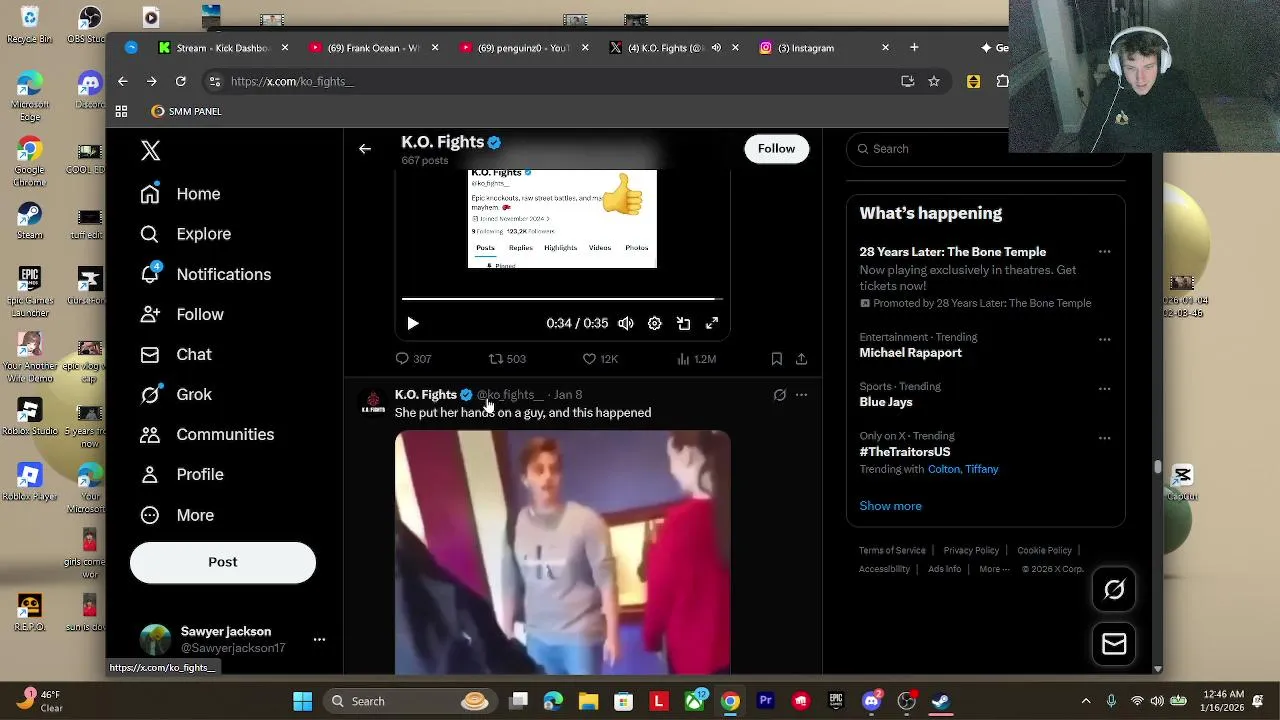
Task: Open Windows Start menu
Action: tap(302, 701)
